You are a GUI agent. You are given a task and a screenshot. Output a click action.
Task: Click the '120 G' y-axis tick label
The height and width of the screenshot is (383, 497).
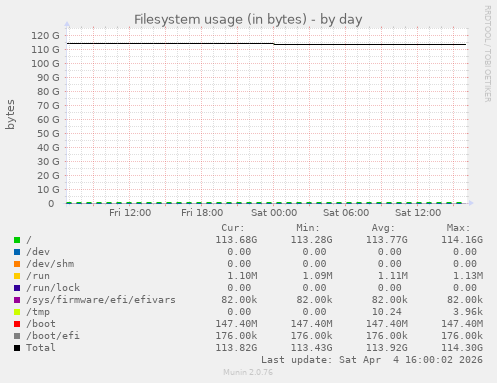(x=45, y=35)
